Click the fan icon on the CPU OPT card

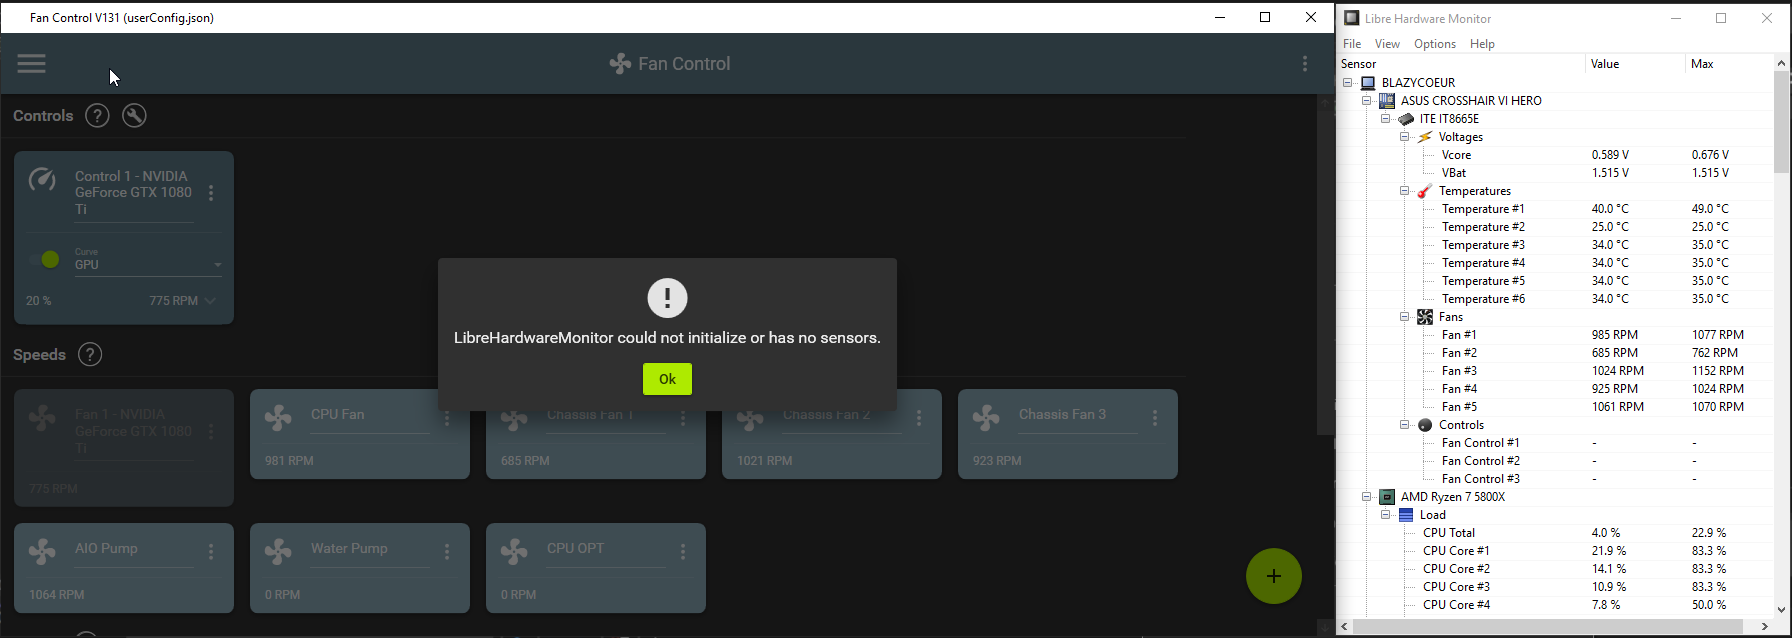[x=514, y=552]
